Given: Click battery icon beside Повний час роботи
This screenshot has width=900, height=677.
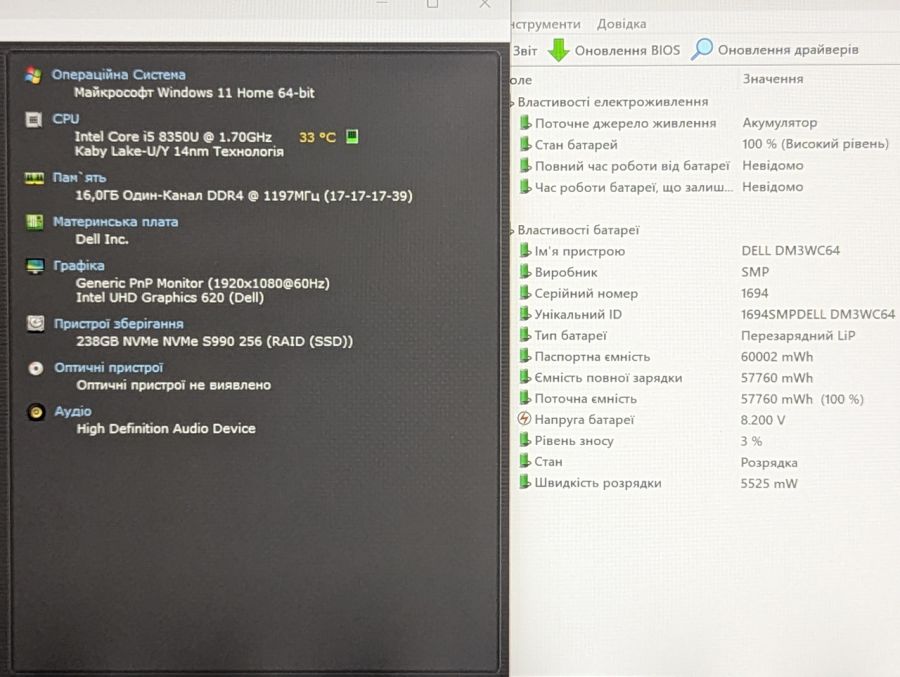Looking at the screenshot, I should click(525, 165).
